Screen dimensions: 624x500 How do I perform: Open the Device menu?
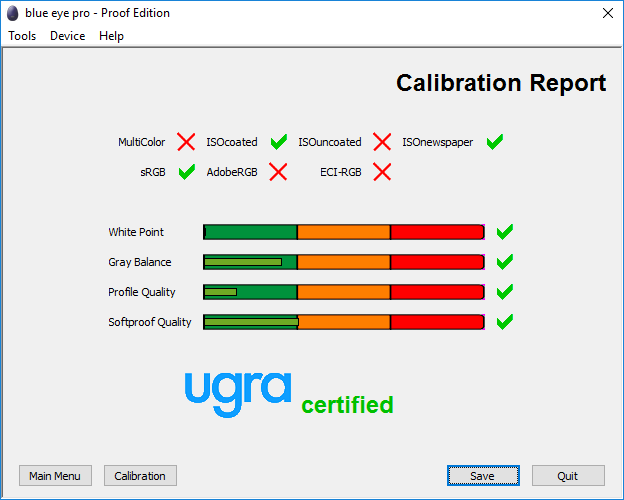(x=68, y=36)
